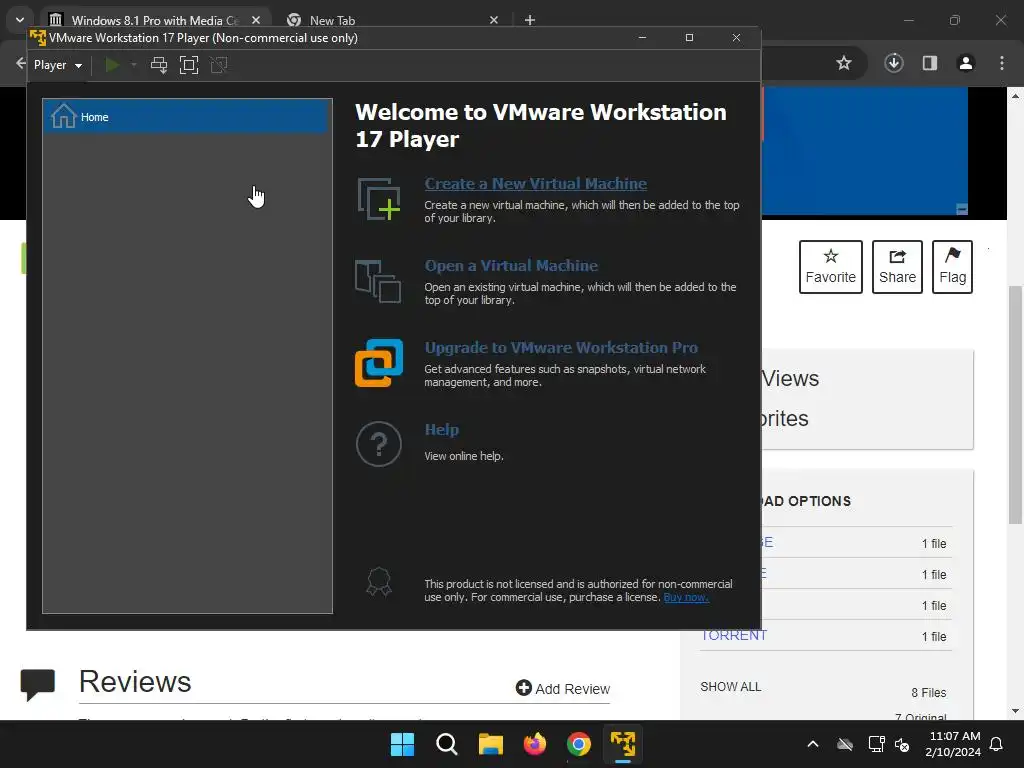The image size is (1024, 768).
Task: Show hidden system tray icons chevron
Action: click(x=813, y=744)
